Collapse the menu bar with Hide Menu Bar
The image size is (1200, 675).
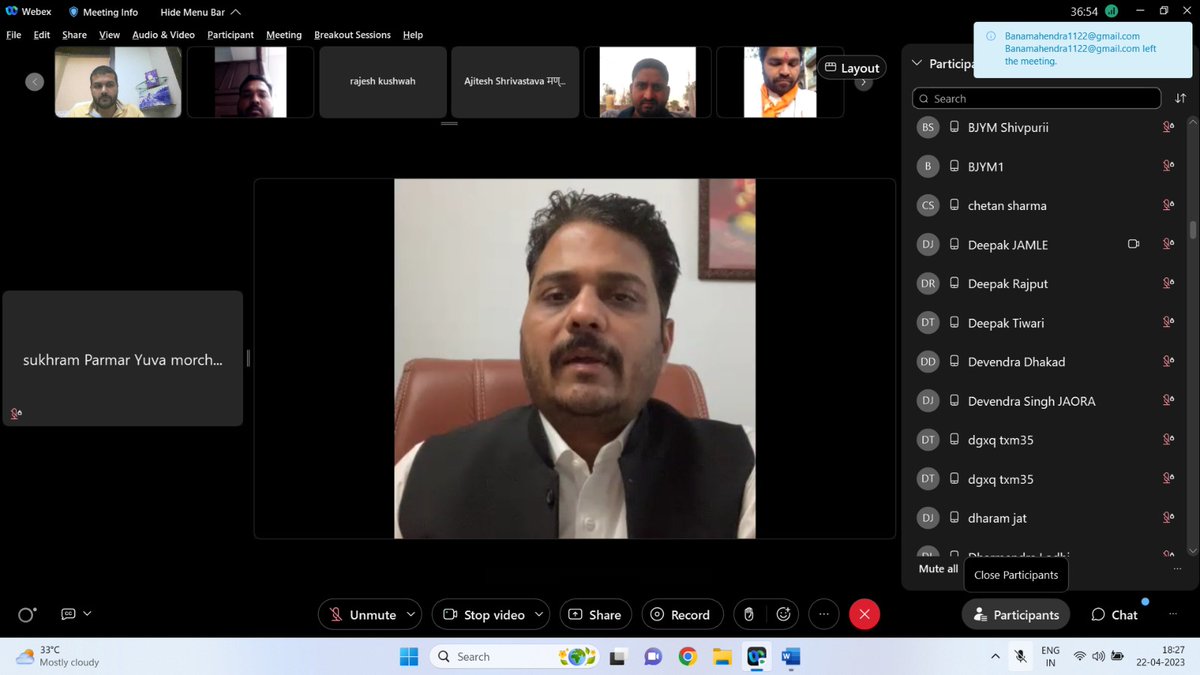200,12
